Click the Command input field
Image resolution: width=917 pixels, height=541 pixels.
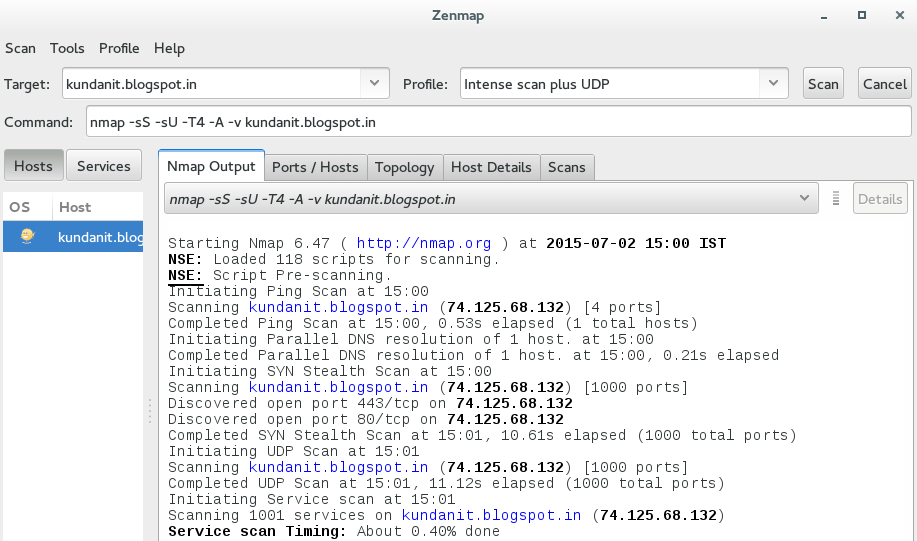498,122
